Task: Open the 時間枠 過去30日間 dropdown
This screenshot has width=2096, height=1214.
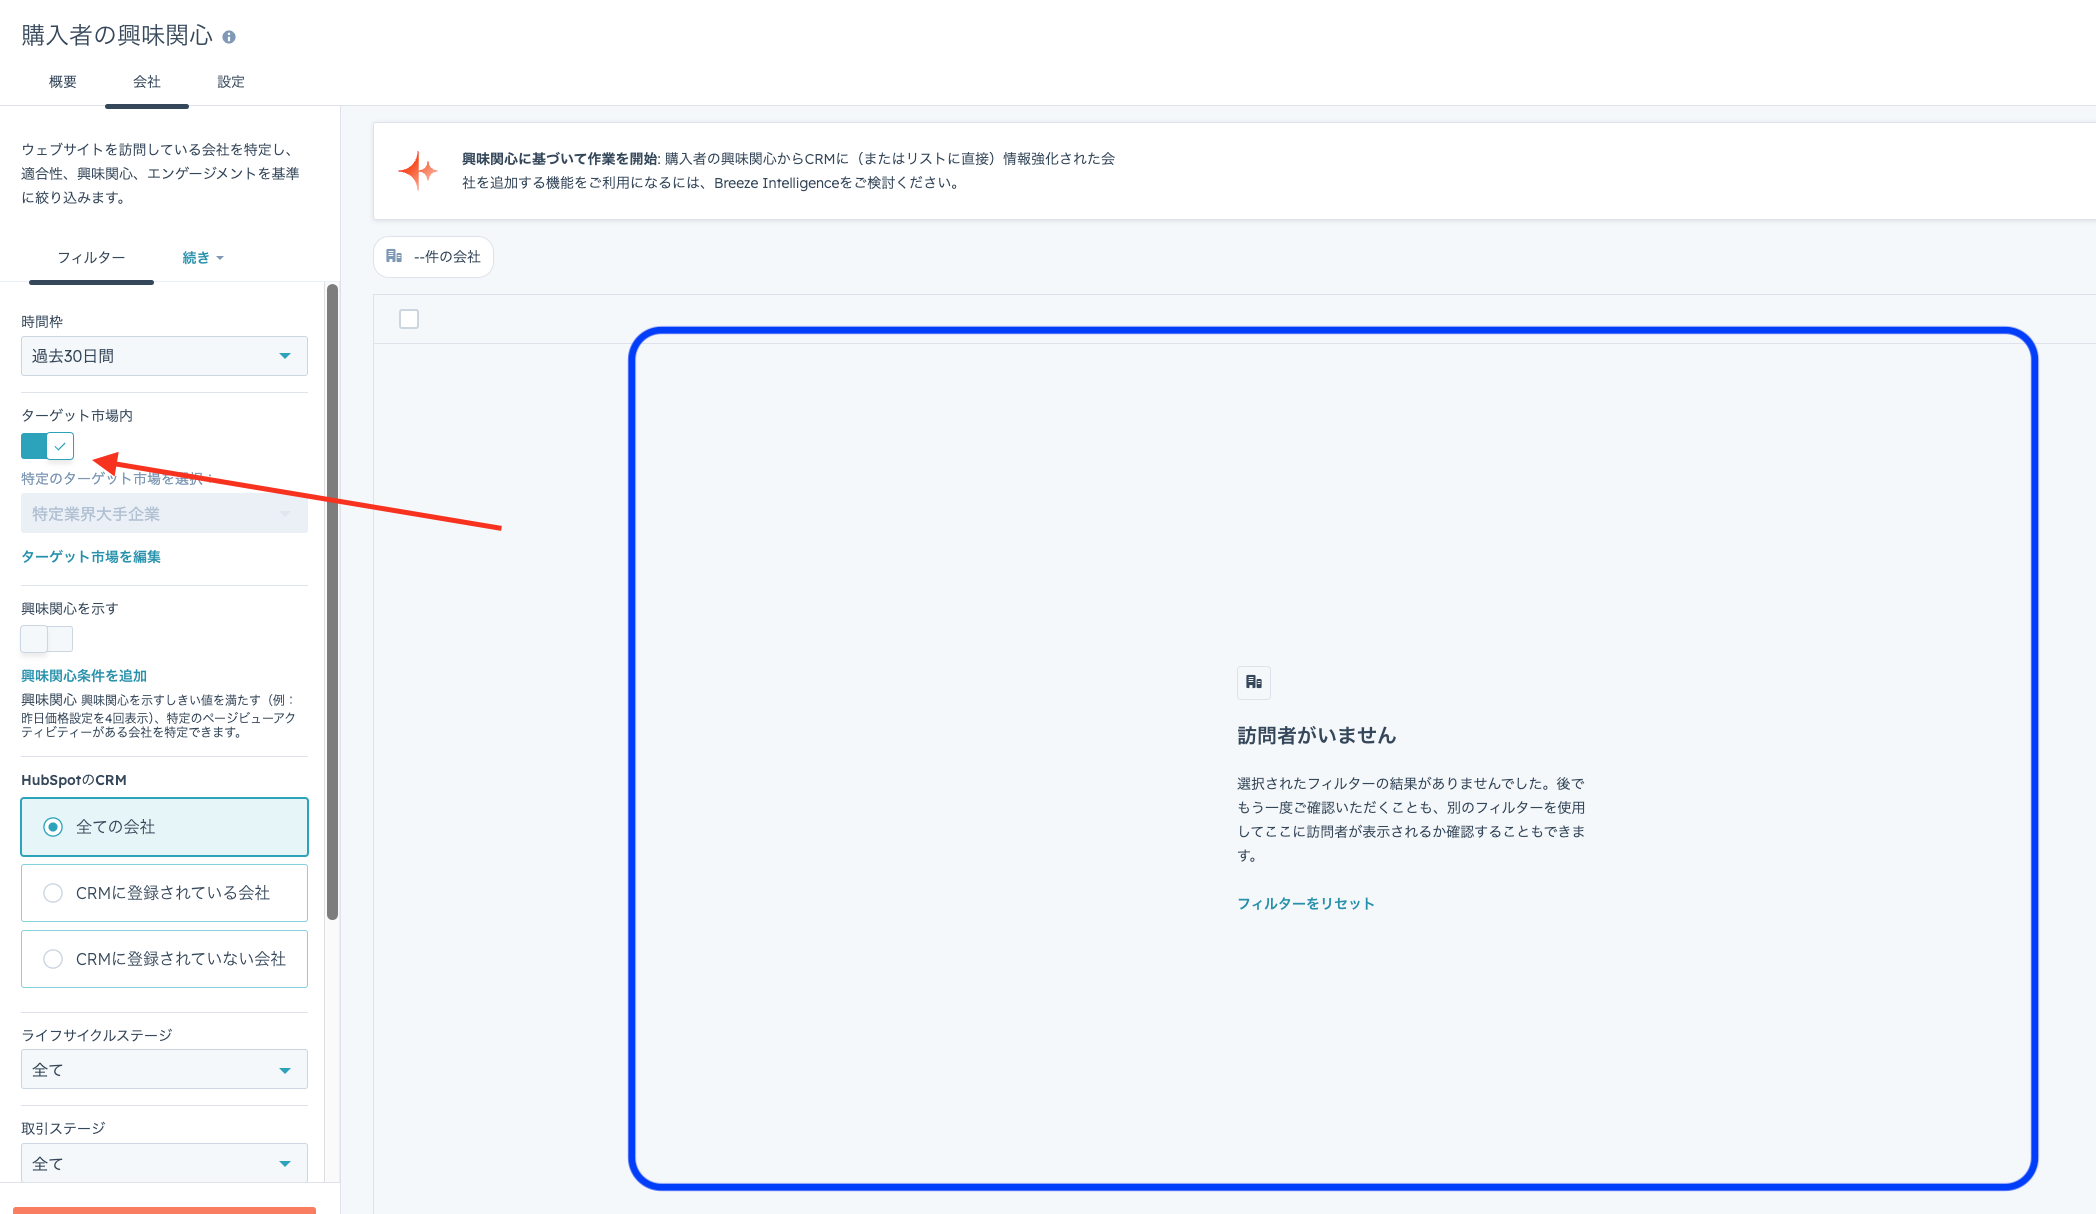Action: tap(164, 356)
